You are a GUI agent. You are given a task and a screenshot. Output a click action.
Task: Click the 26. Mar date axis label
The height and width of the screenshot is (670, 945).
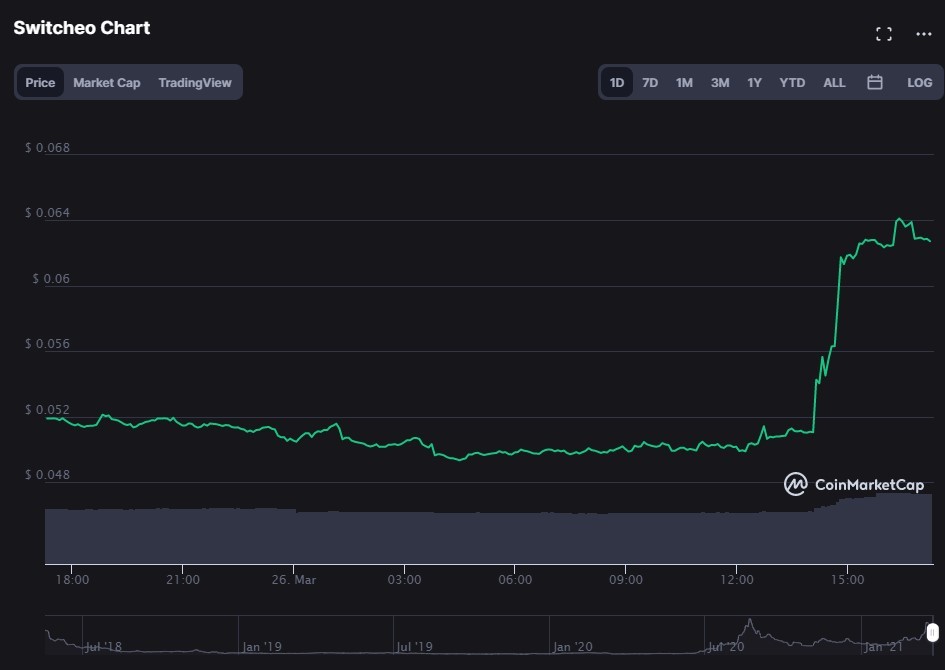[294, 580]
